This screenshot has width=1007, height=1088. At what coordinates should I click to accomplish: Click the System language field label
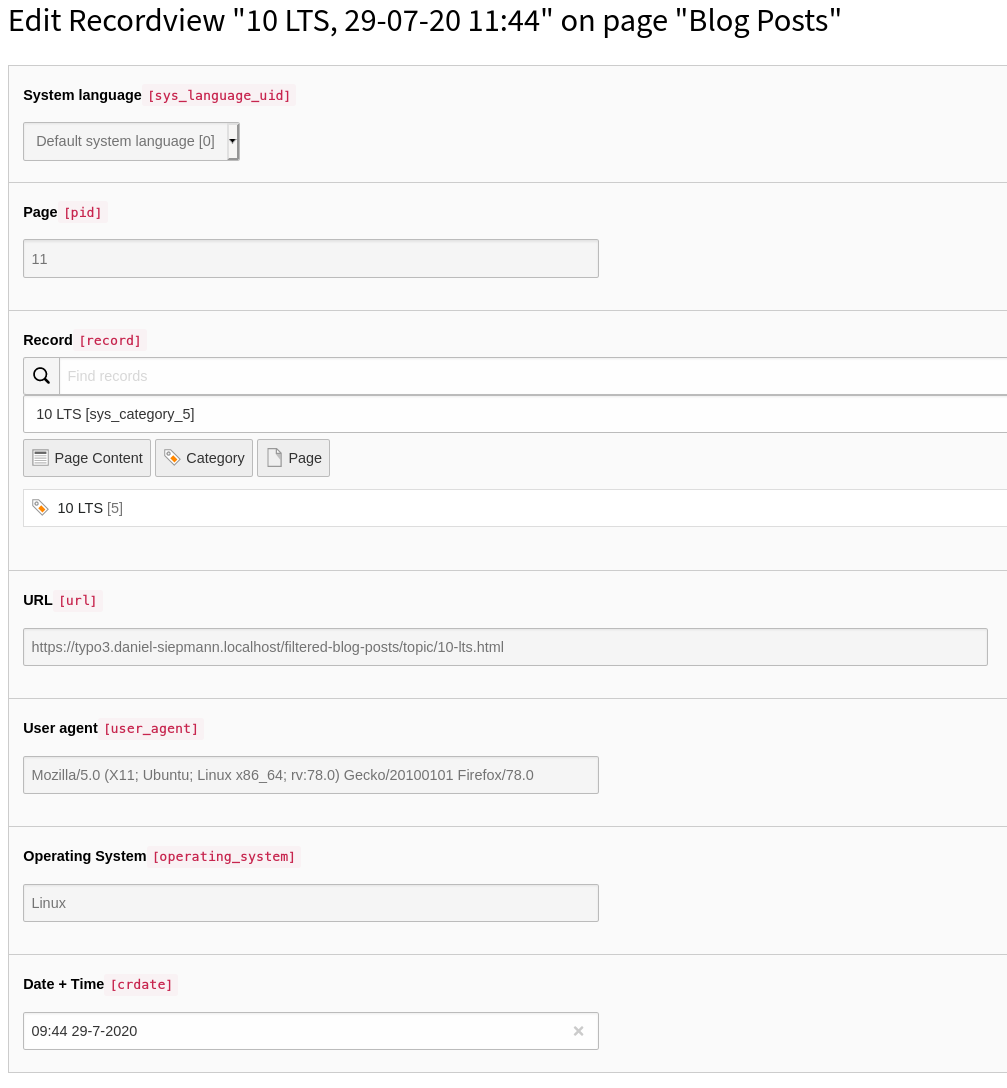click(82, 95)
